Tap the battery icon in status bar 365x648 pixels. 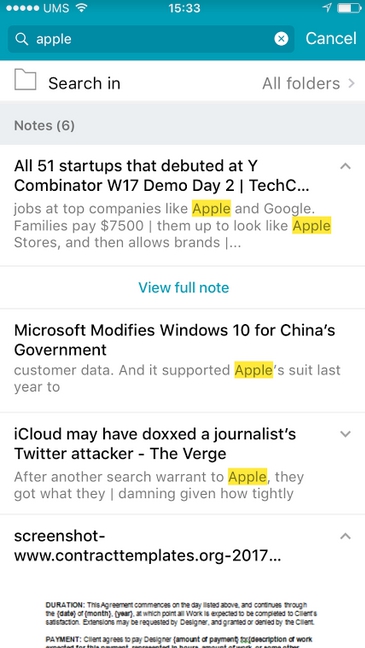347,7
